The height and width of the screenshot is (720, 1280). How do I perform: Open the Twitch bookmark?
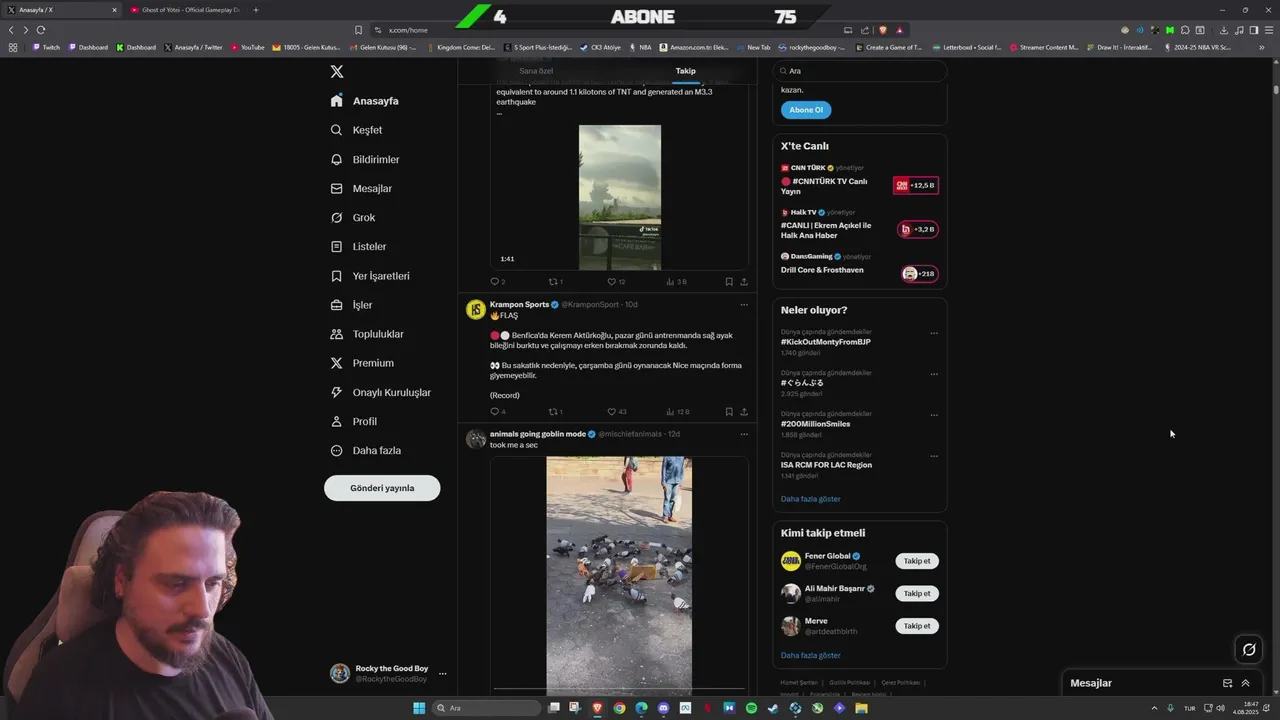pos(46,47)
